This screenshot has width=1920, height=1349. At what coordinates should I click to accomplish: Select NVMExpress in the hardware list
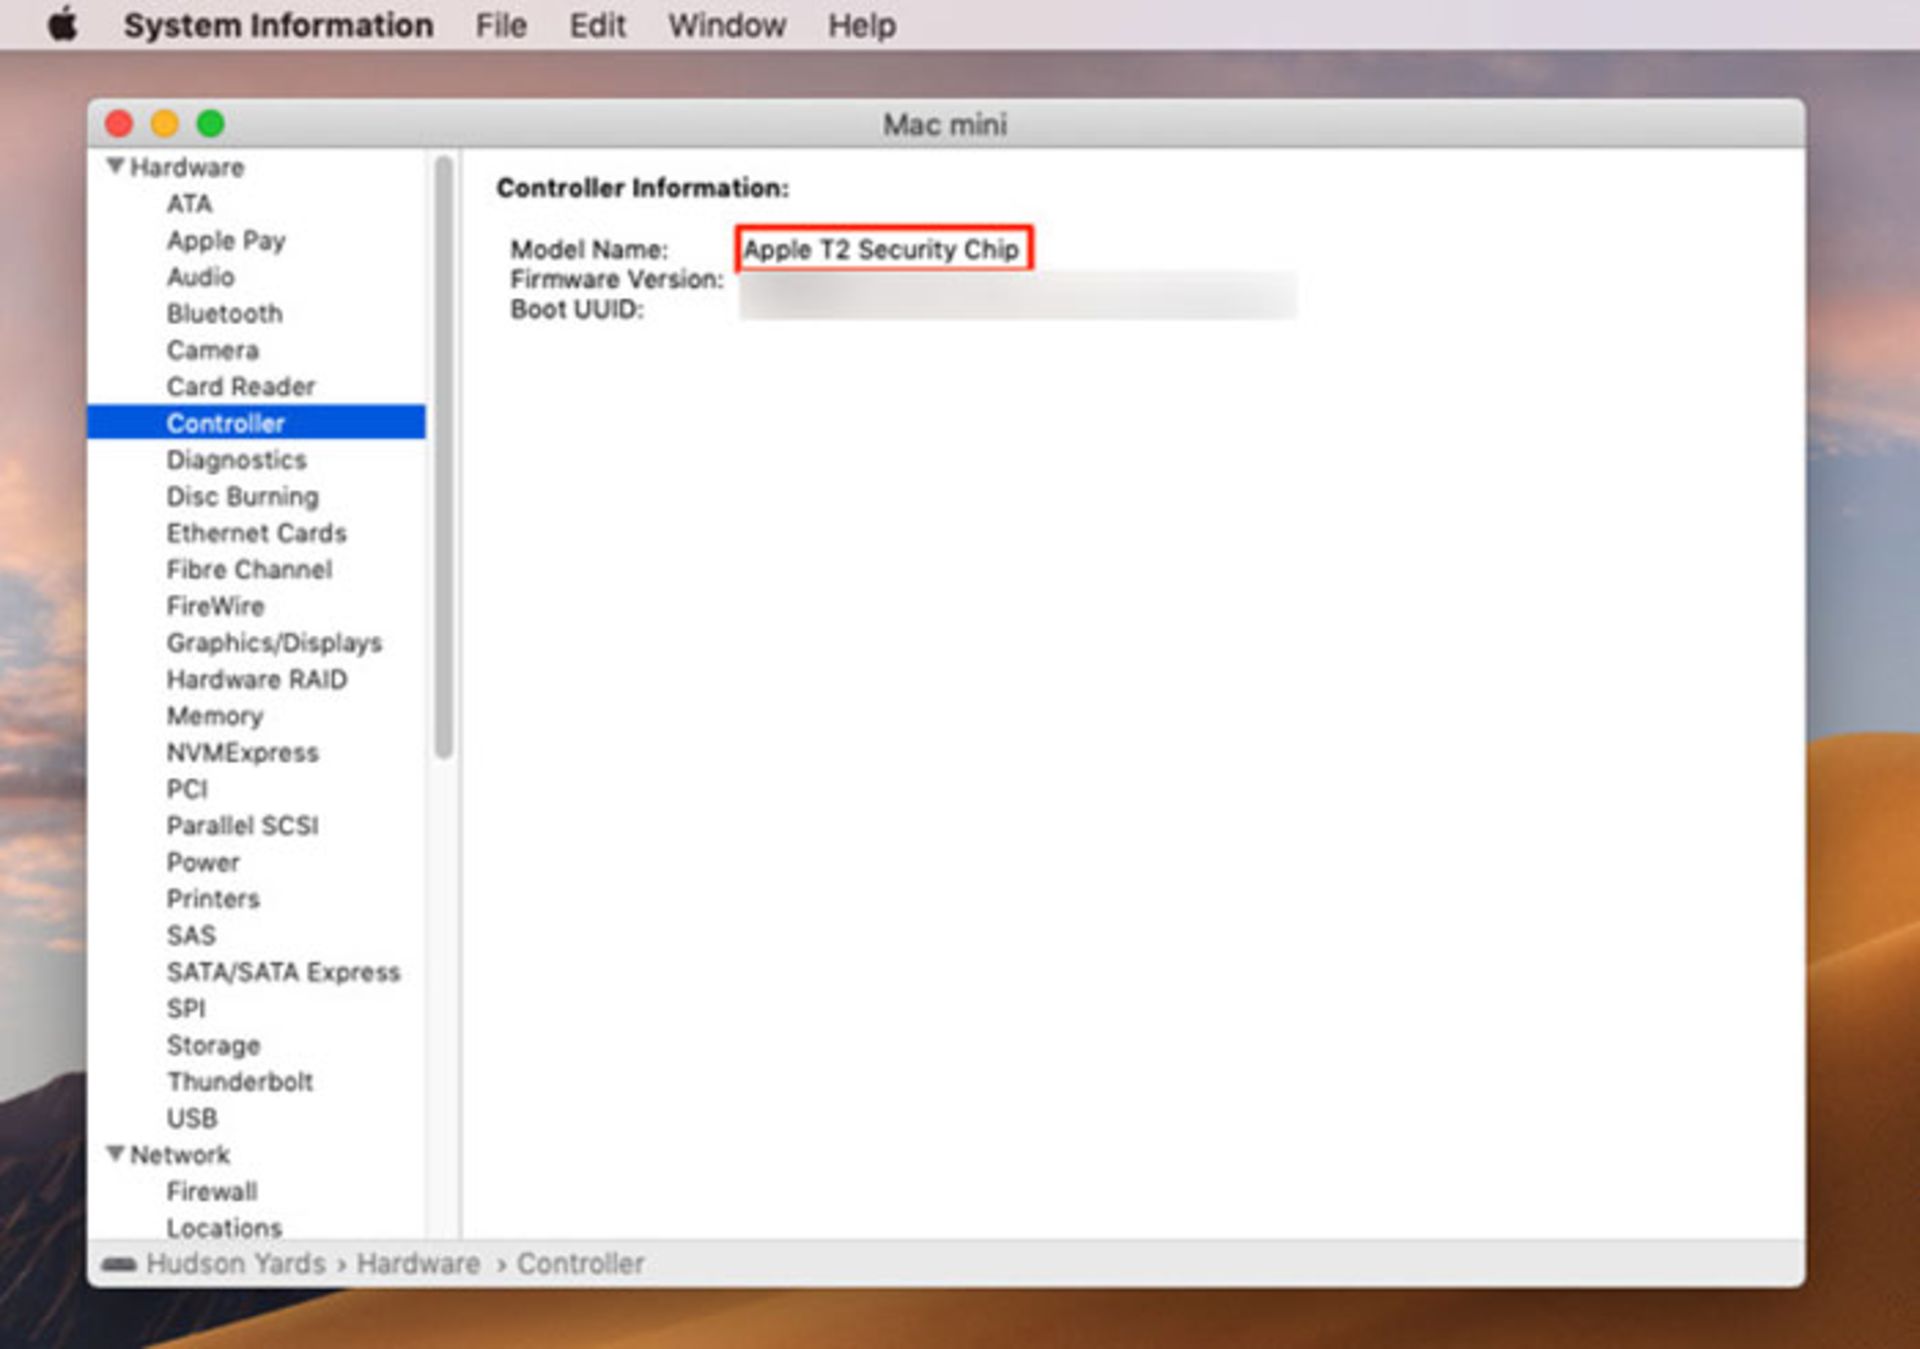click(x=242, y=752)
